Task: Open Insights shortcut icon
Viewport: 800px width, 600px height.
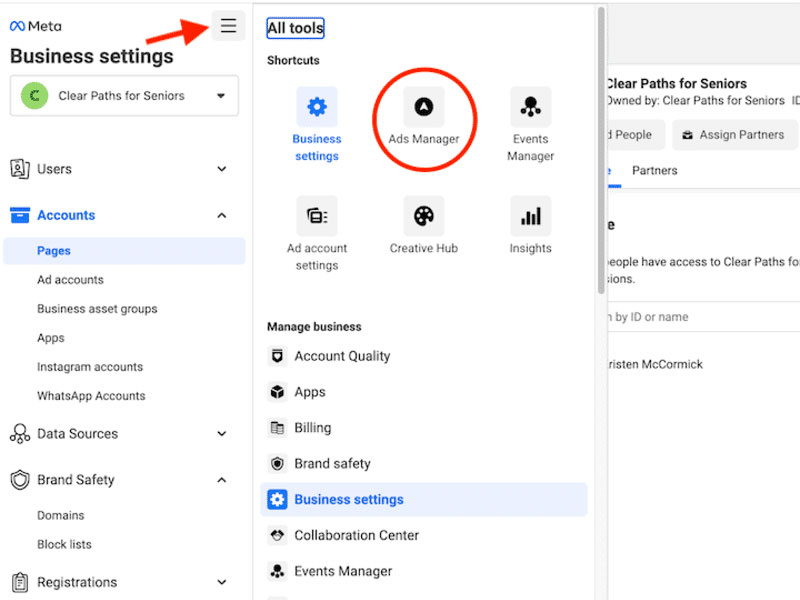Action: (530, 217)
